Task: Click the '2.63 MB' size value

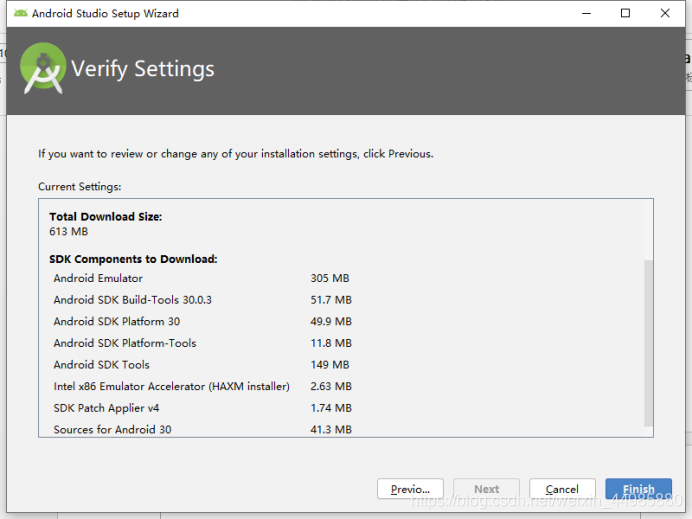Action: pyautogui.click(x=331, y=386)
